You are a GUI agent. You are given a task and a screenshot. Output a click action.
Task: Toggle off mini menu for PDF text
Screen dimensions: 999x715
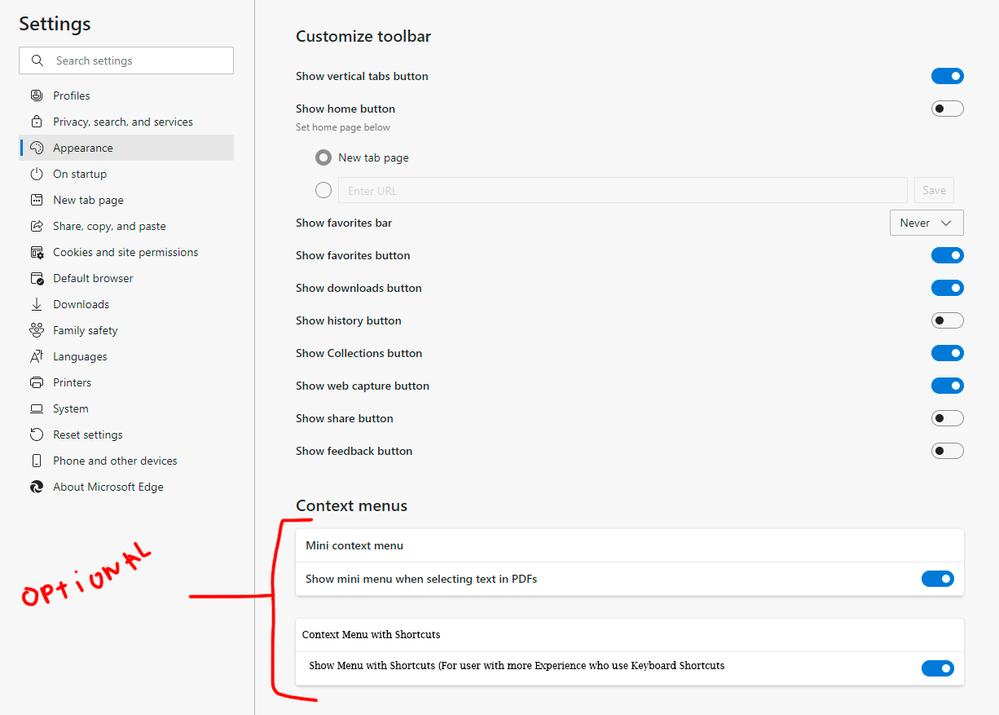[x=937, y=579]
